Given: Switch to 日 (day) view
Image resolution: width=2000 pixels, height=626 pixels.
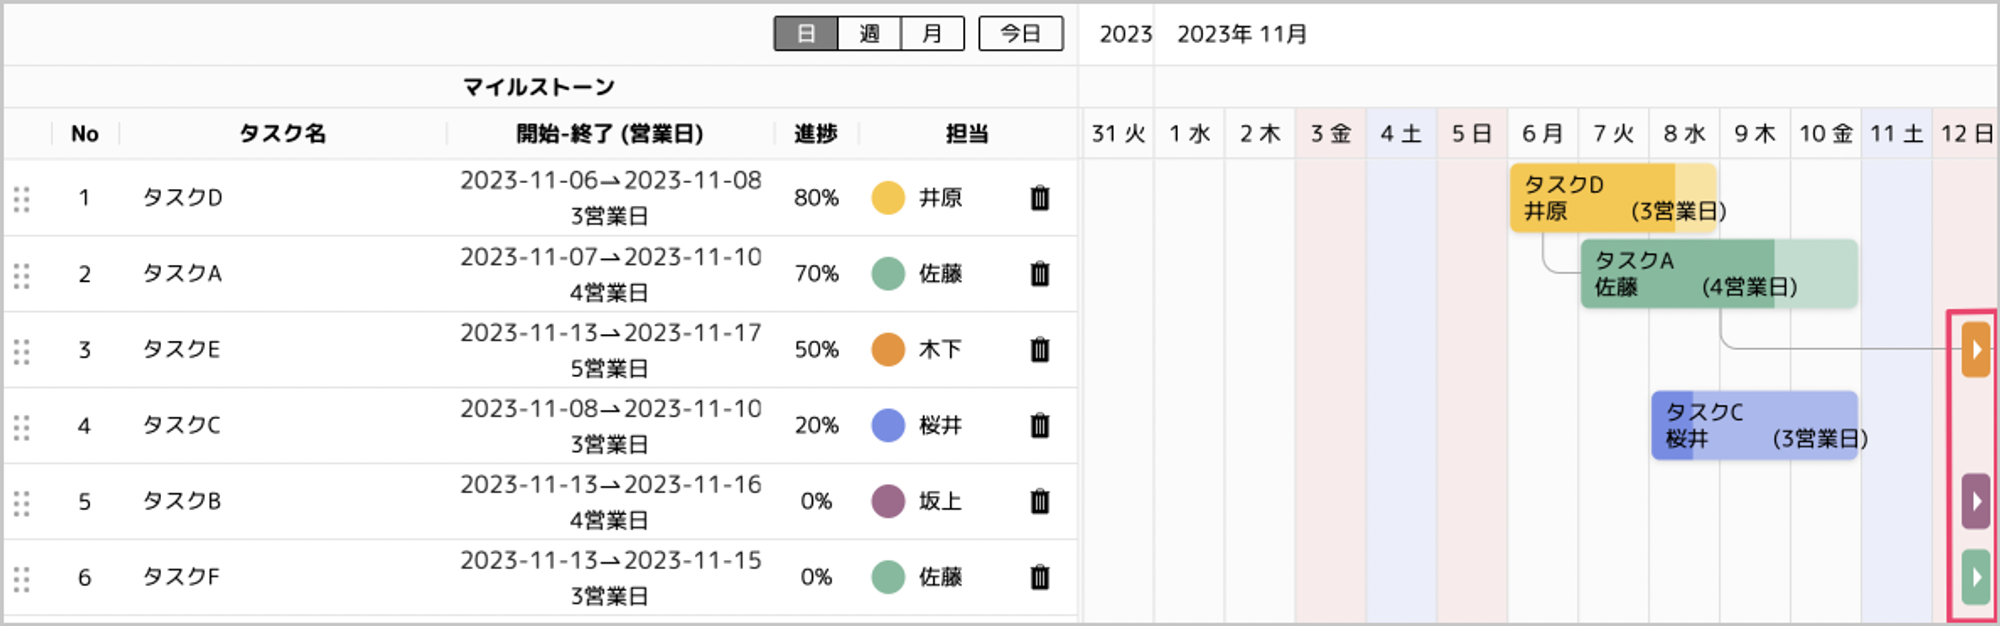Looking at the screenshot, I should coord(806,34).
